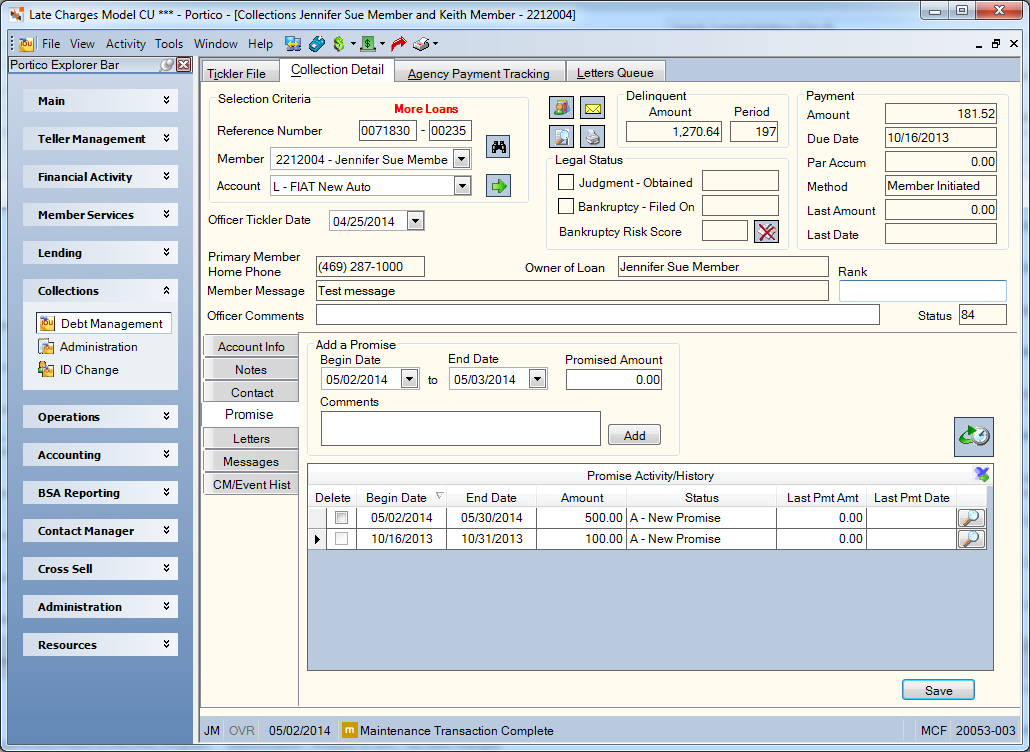Click the red arrow toolbar icon
This screenshot has height=752, width=1030.
[398, 44]
